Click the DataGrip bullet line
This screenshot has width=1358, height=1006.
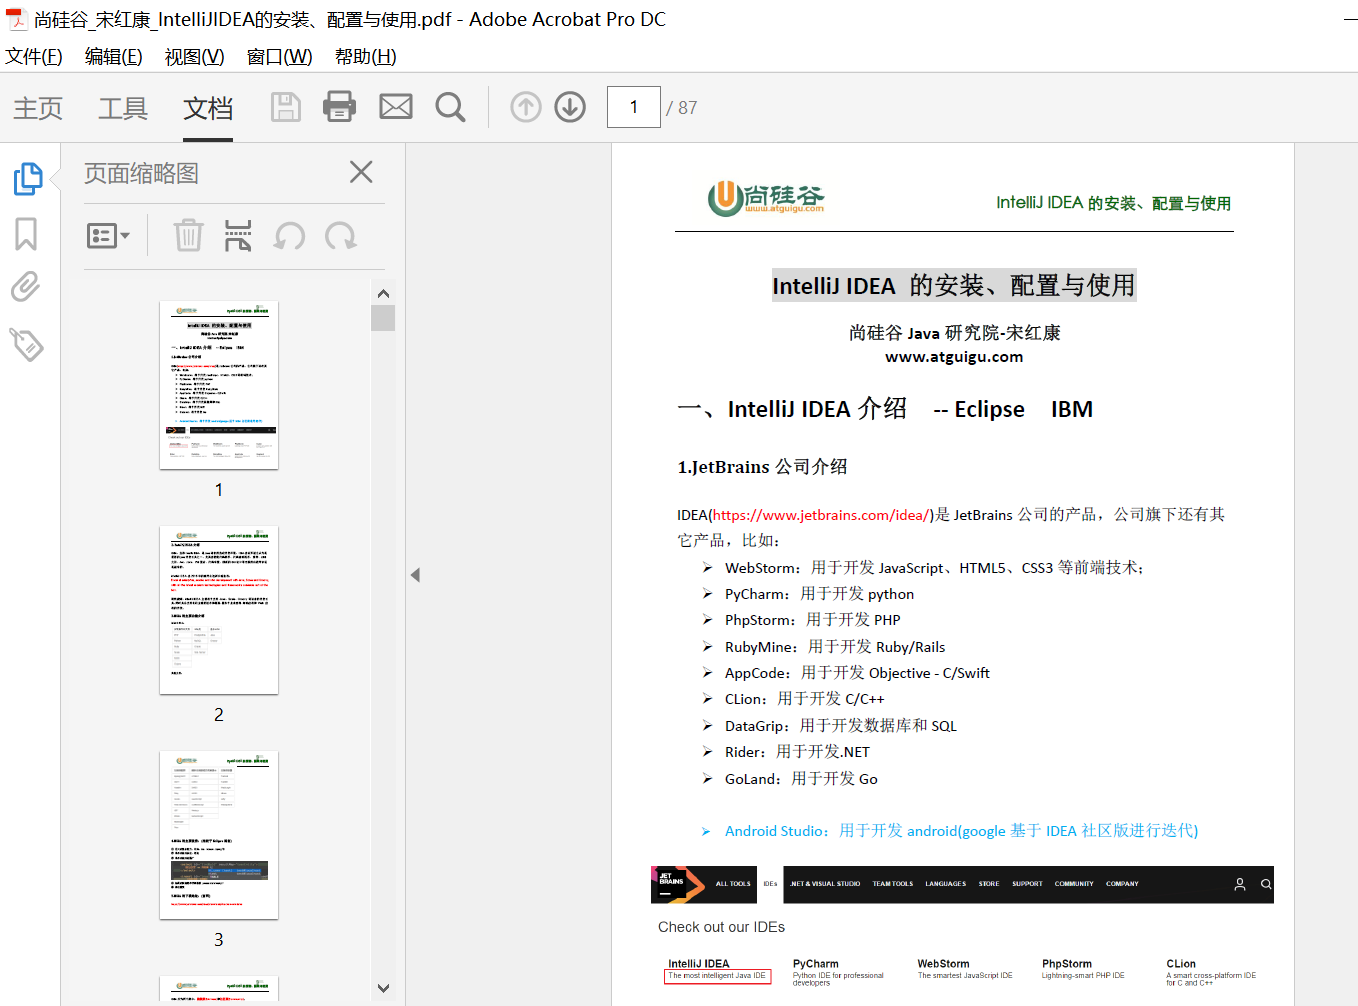(x=840, y=726)
